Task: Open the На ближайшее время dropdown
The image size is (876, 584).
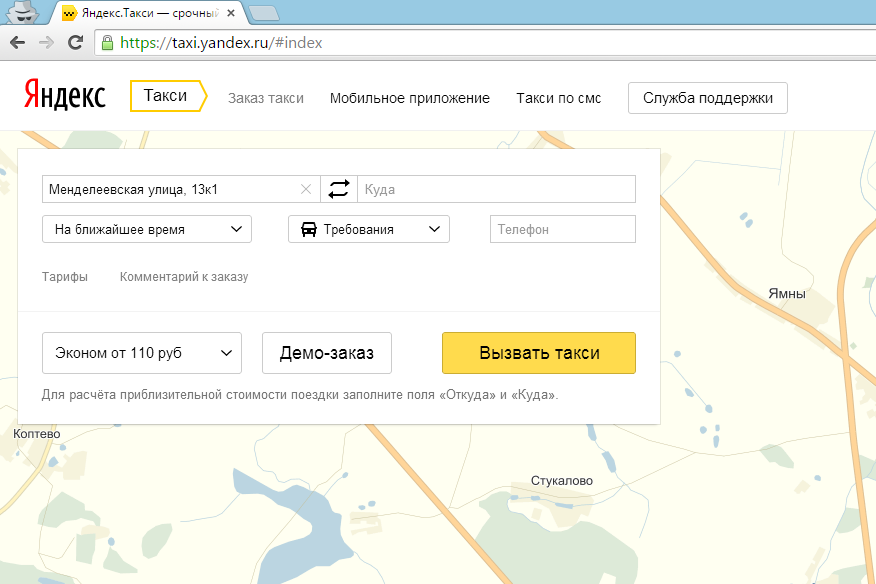Action: tap(147, 229)
